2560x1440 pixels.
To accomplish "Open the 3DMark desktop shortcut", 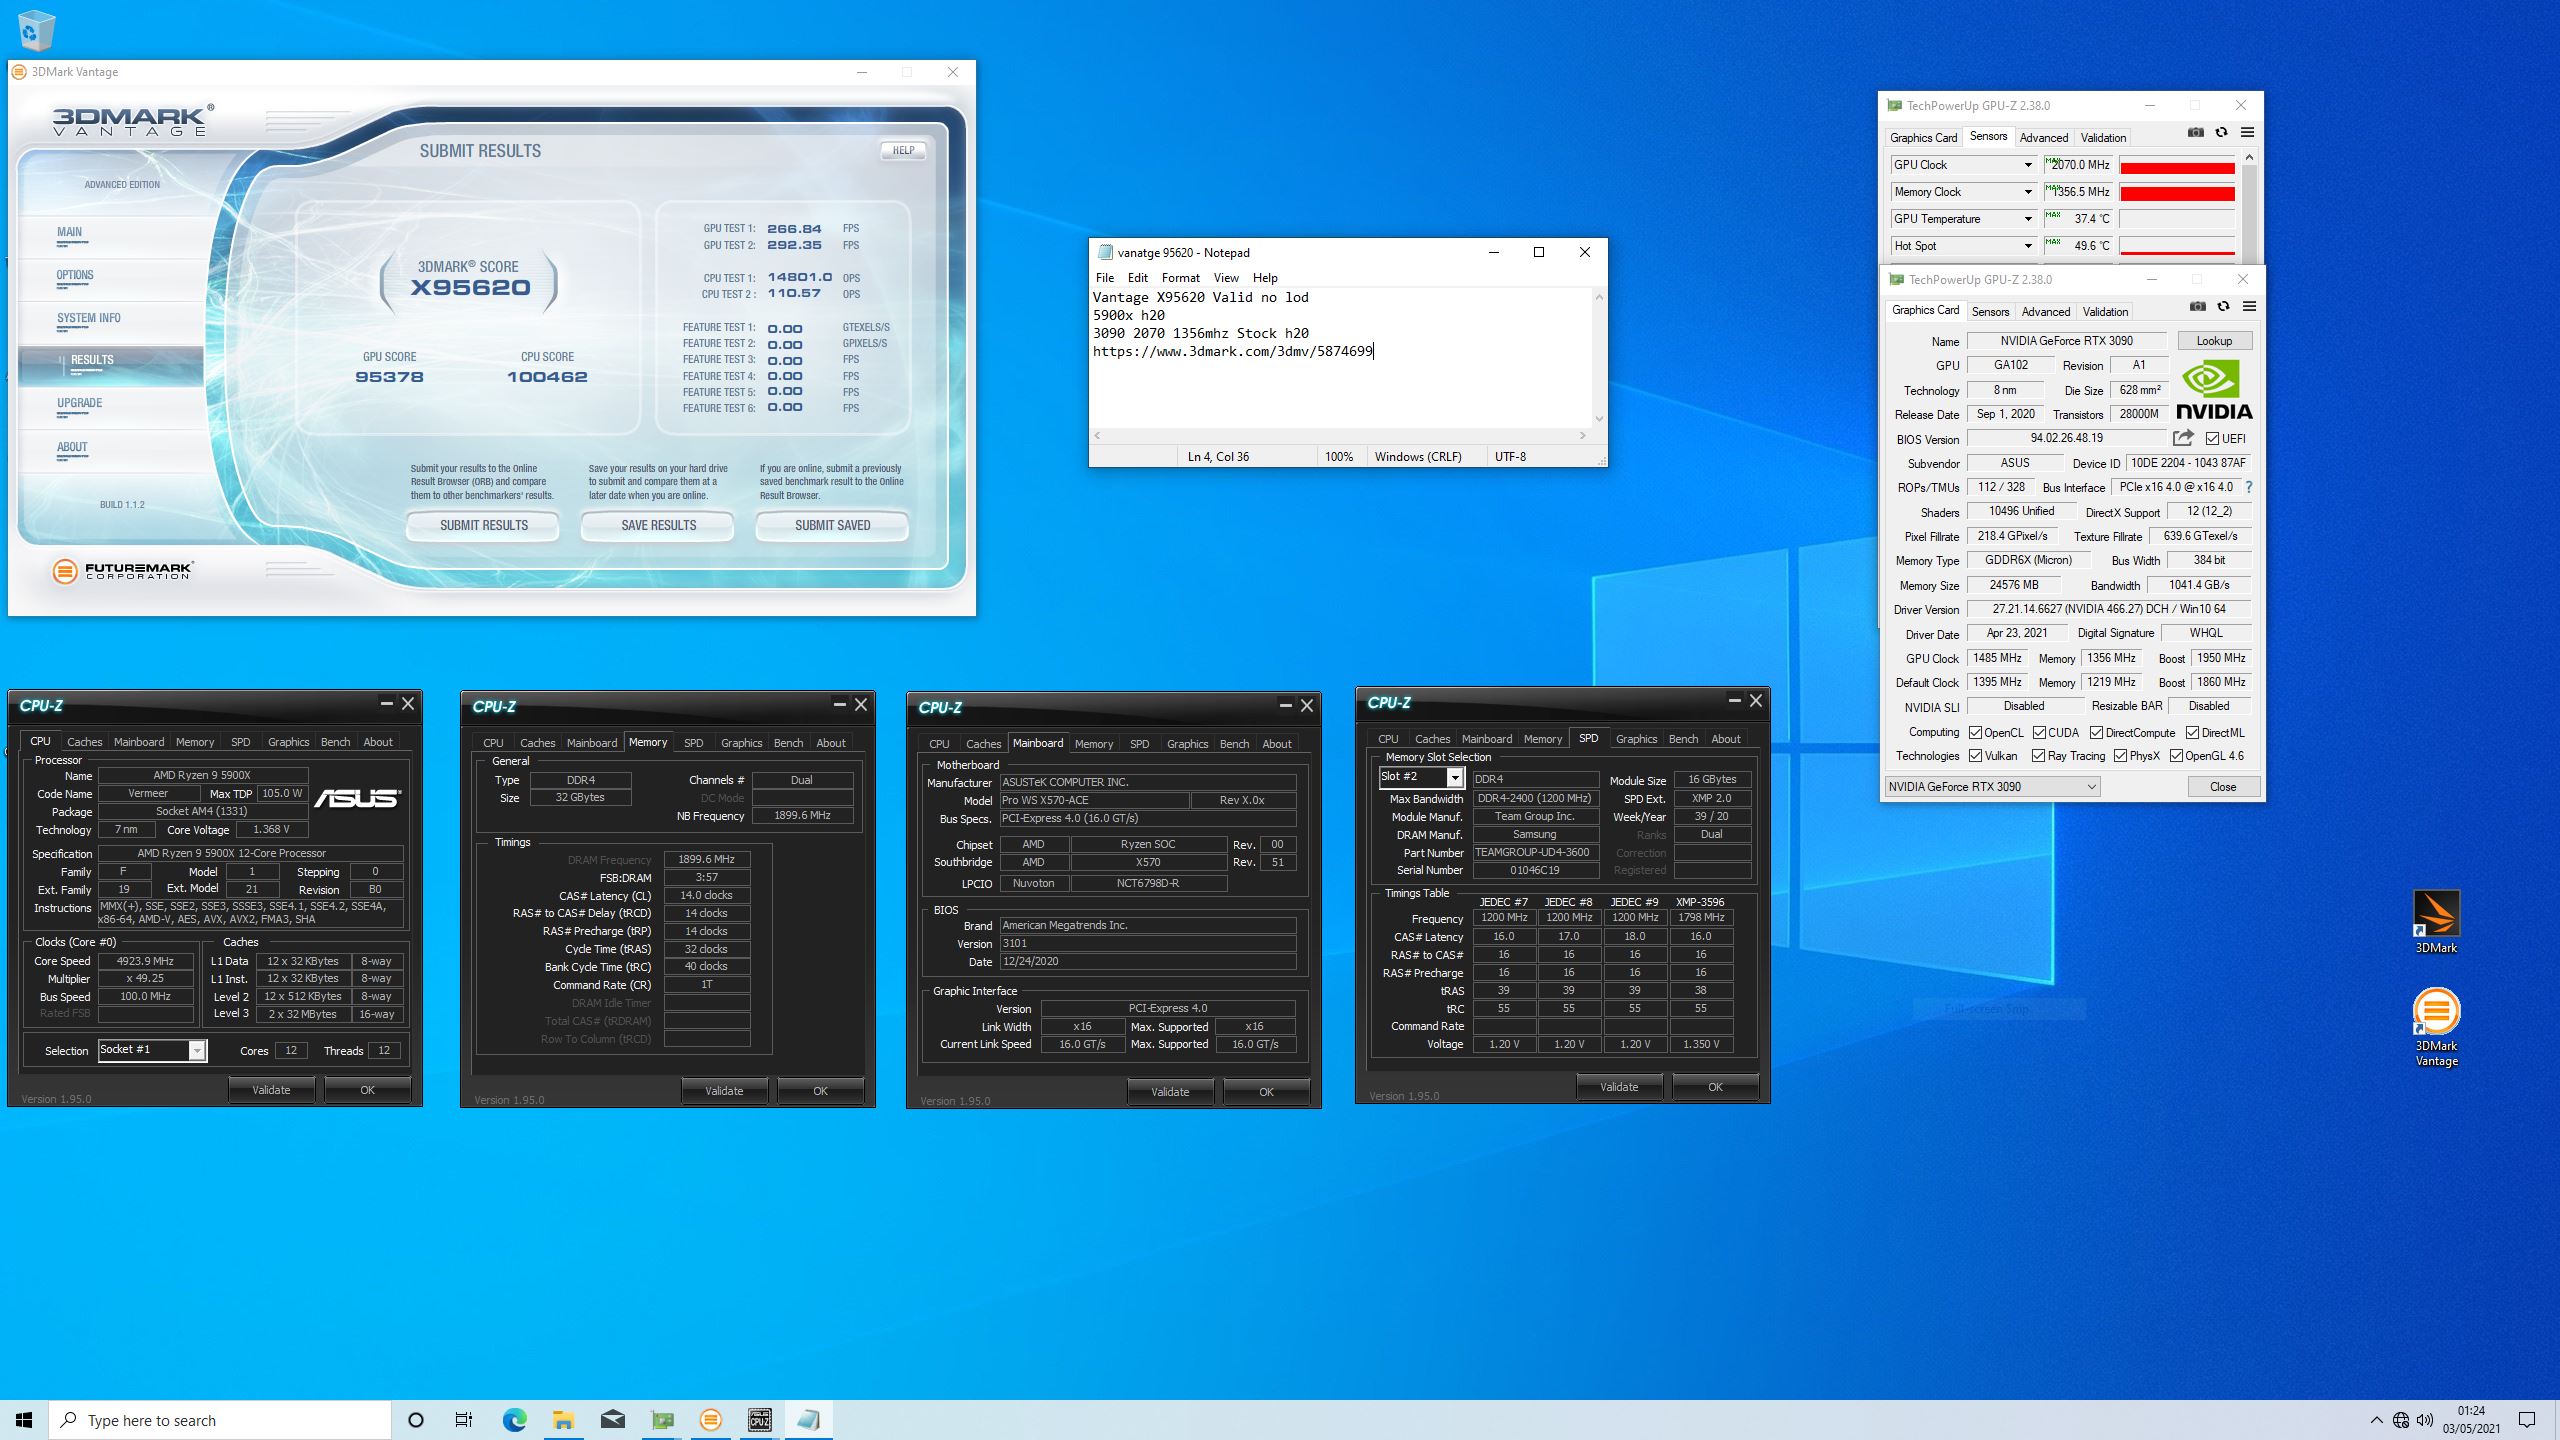I will (2436, 922).
